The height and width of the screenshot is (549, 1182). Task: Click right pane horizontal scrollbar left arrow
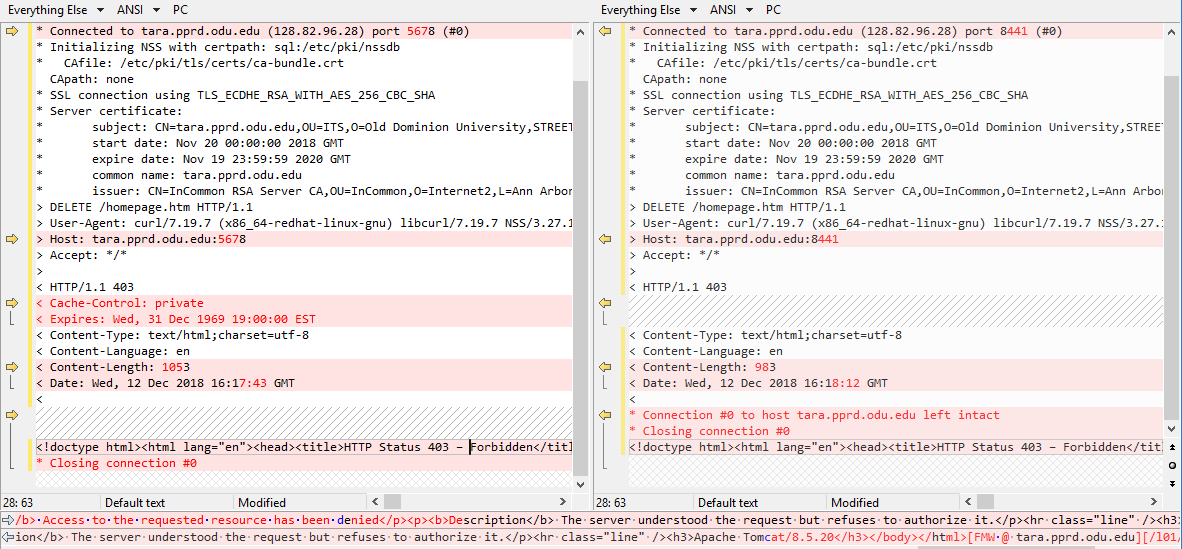(x=969, y=502)
